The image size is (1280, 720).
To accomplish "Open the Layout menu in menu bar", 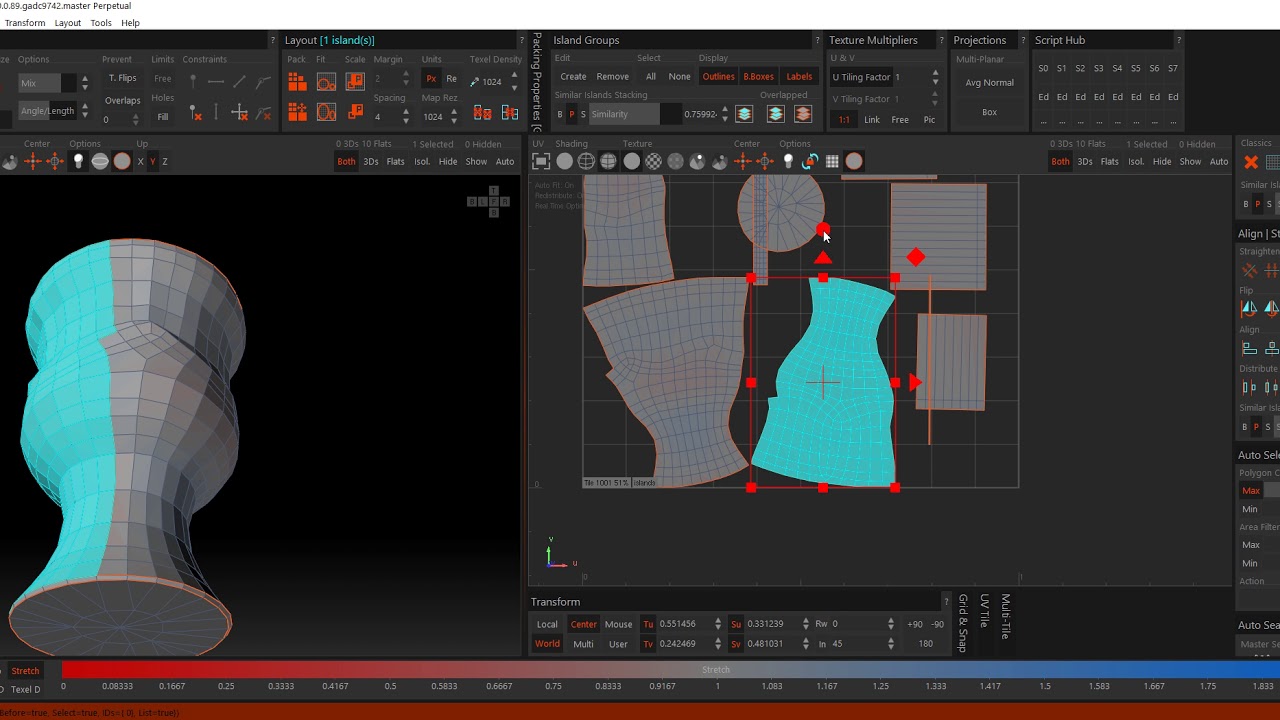I will (68, 23).
